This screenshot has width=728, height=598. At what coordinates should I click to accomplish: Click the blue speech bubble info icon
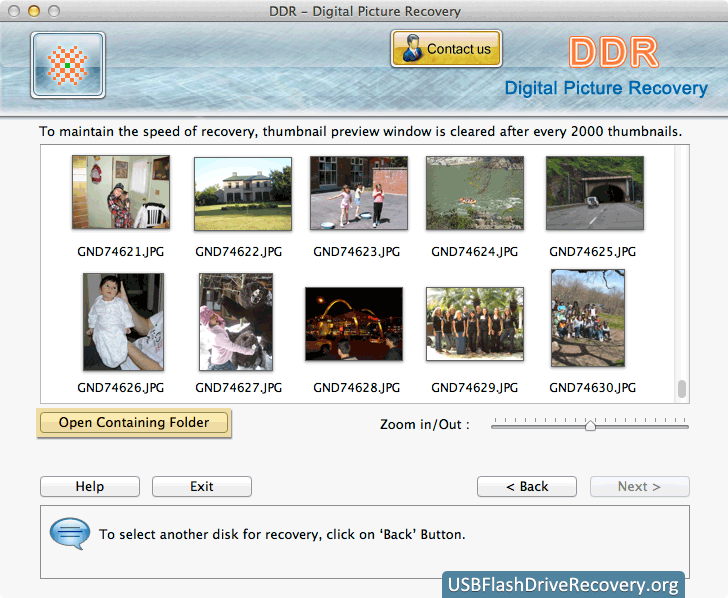(70, 533)
